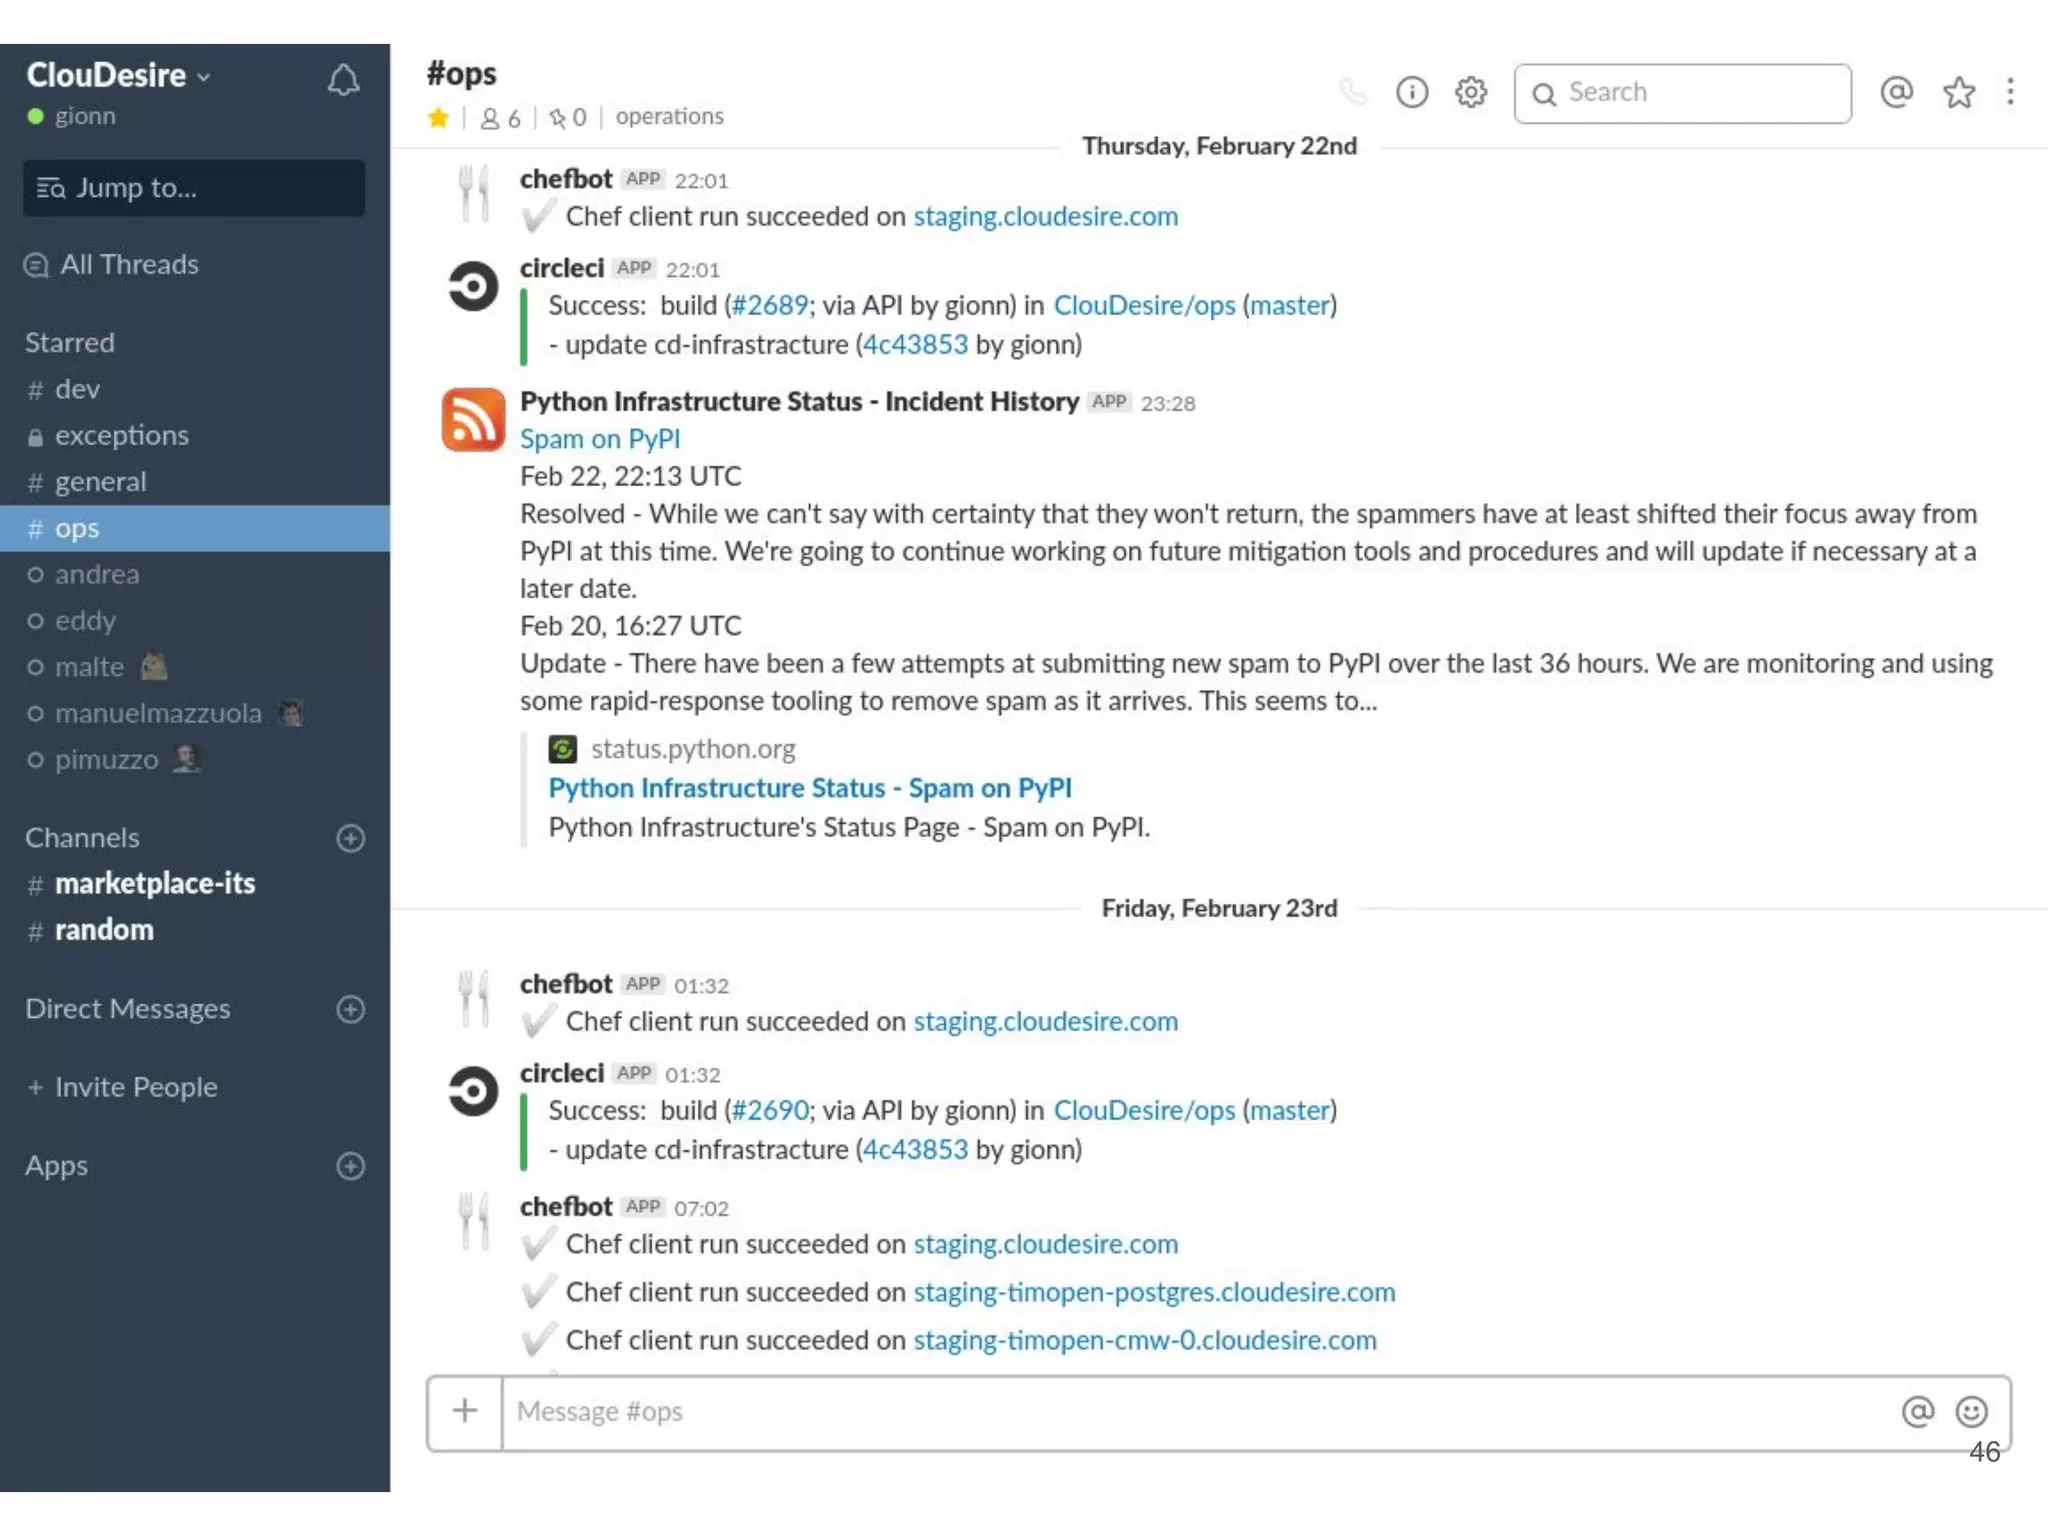Open starred items from header star icon
The width and height of the screenshot is (2048, 1536).
[x=1958, y=93]
